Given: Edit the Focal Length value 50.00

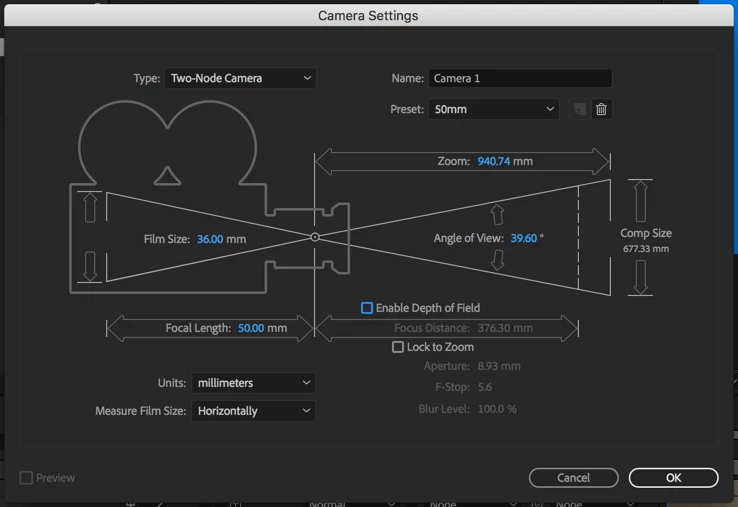Looking at the screenshot, I should [x=251, y=328].
